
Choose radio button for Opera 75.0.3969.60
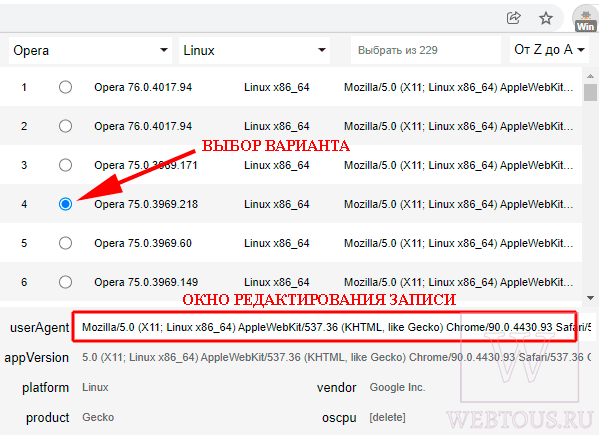click(x=65, y=243)
